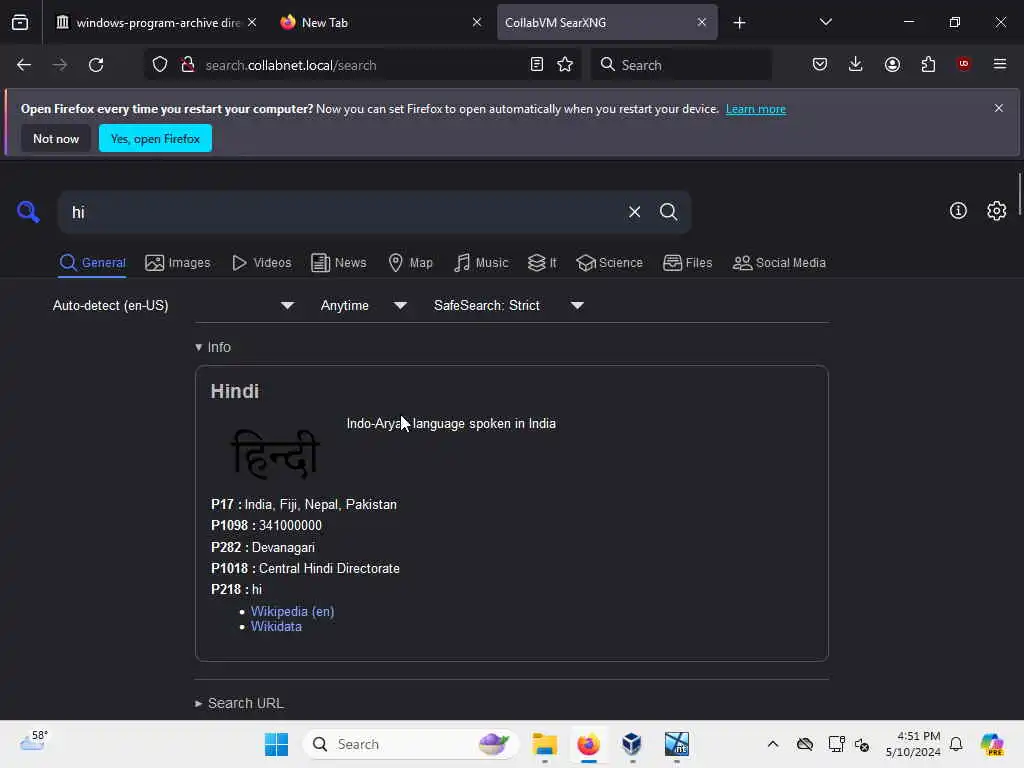Viewport: 1024px width, 768px height.
Task: Switch to the New Tab tab
Action: coord(381,23)
